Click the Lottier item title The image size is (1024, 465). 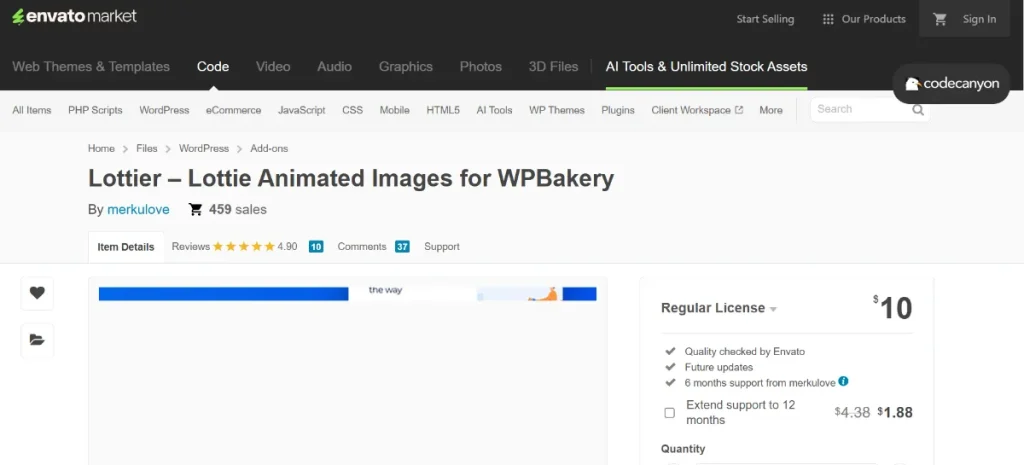[351, 178]
